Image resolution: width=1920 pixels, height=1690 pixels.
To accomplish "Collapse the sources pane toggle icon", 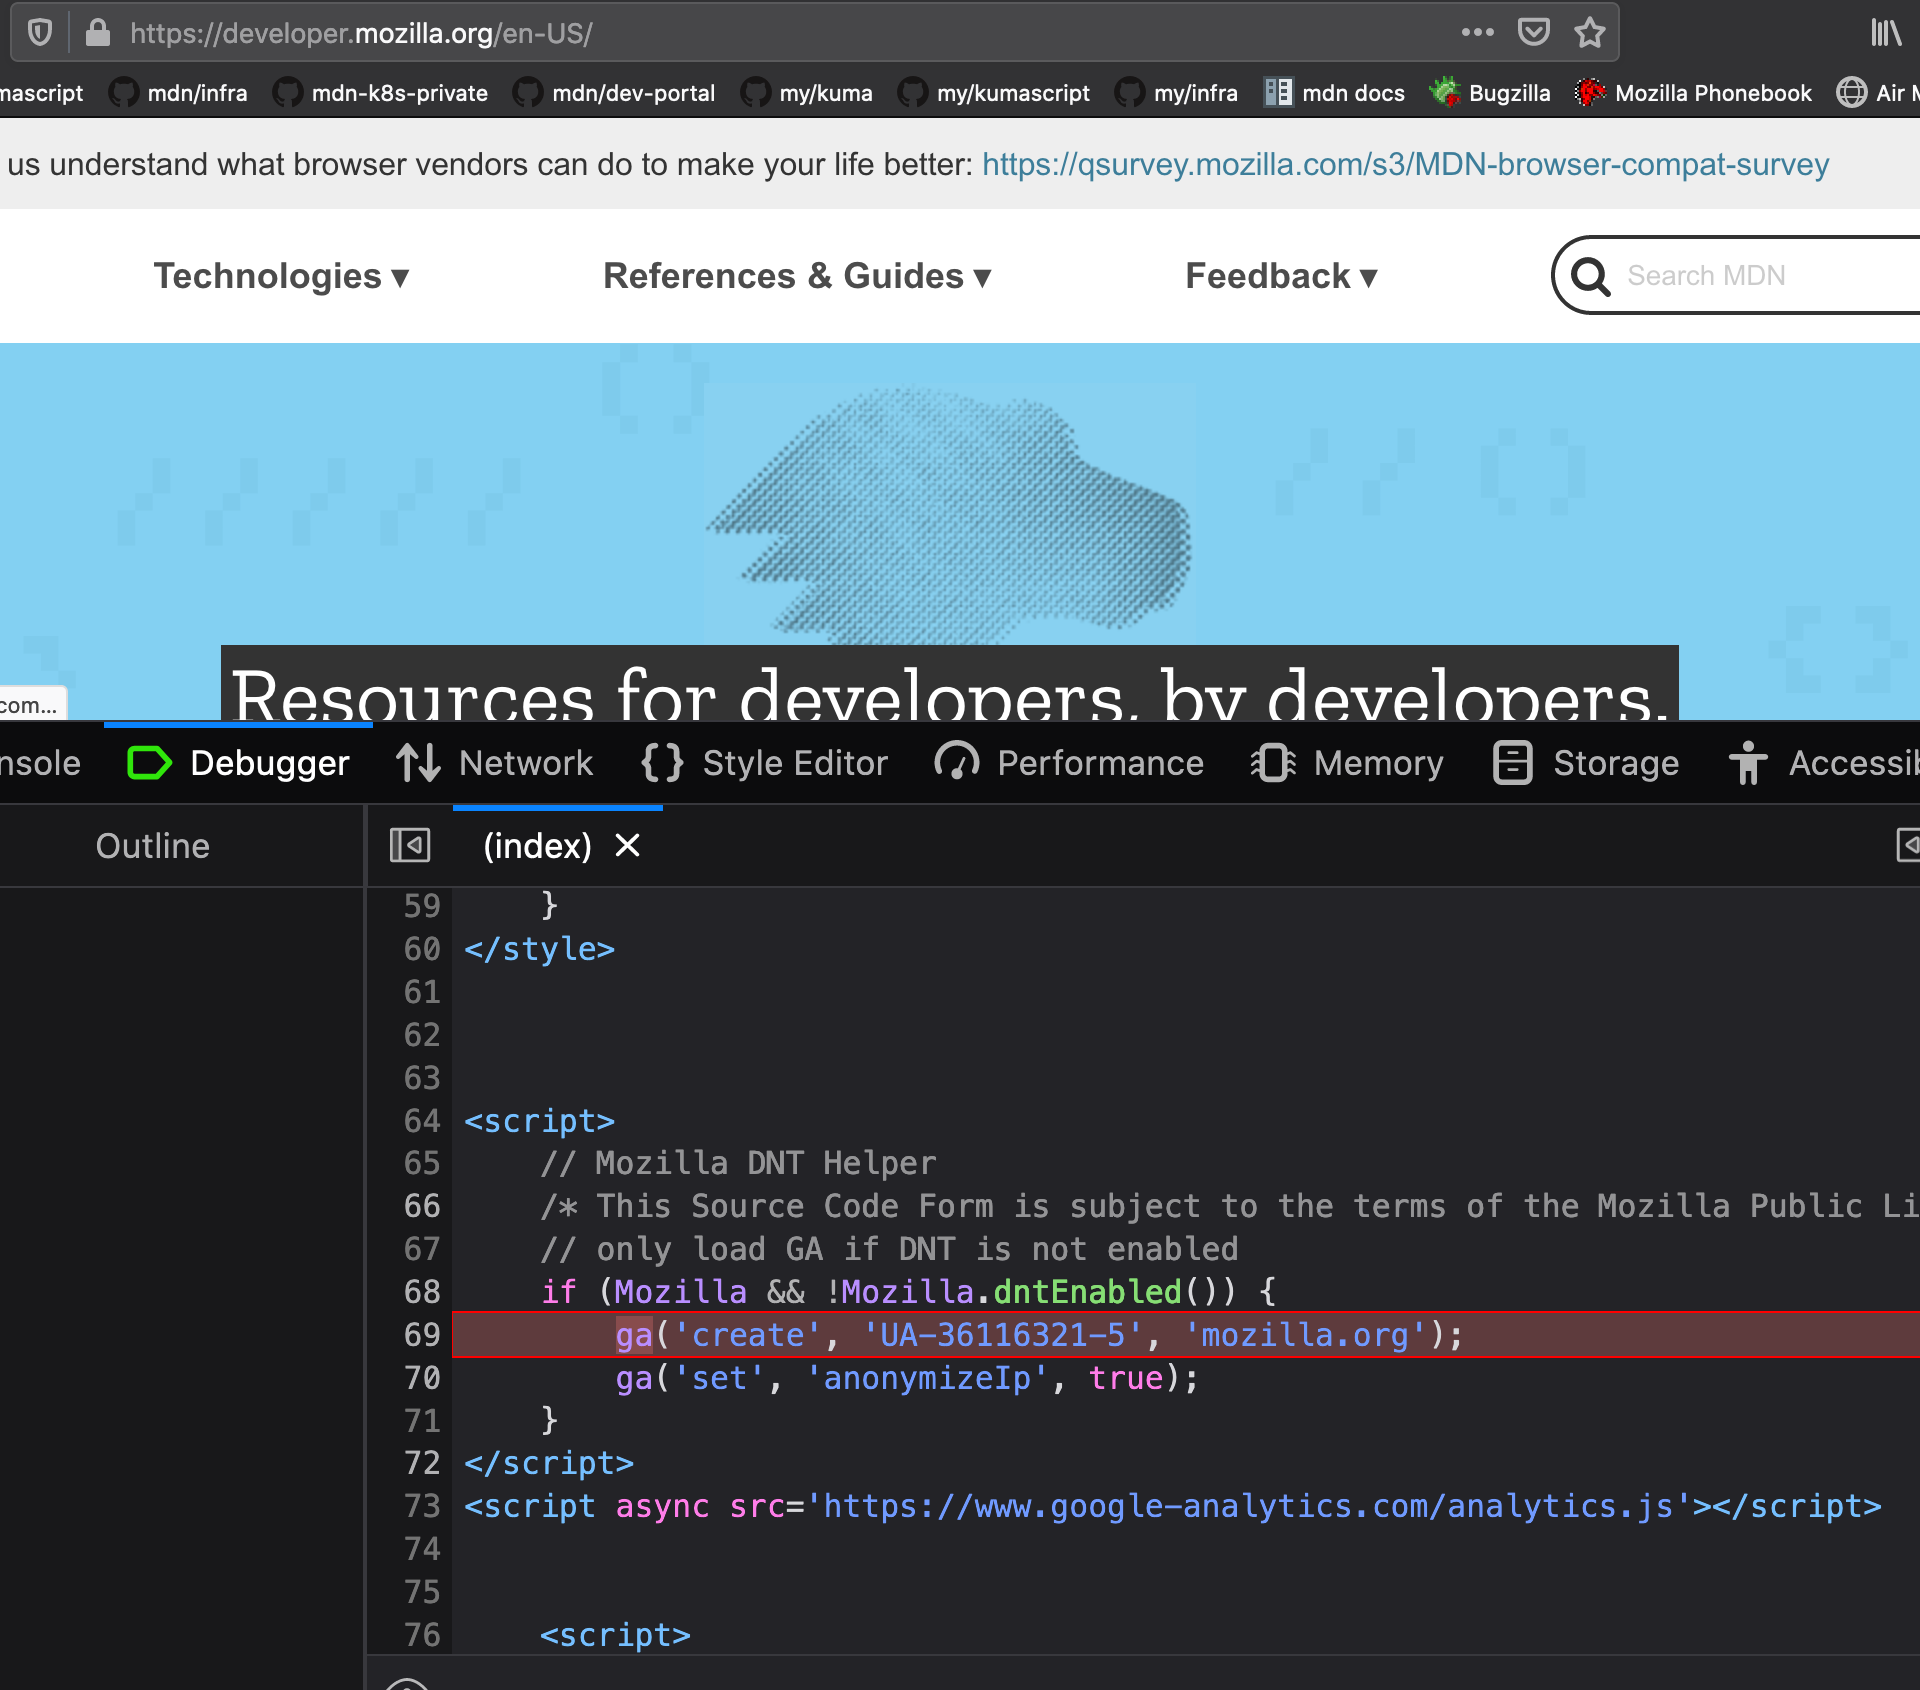I will (x=410, y=845).
